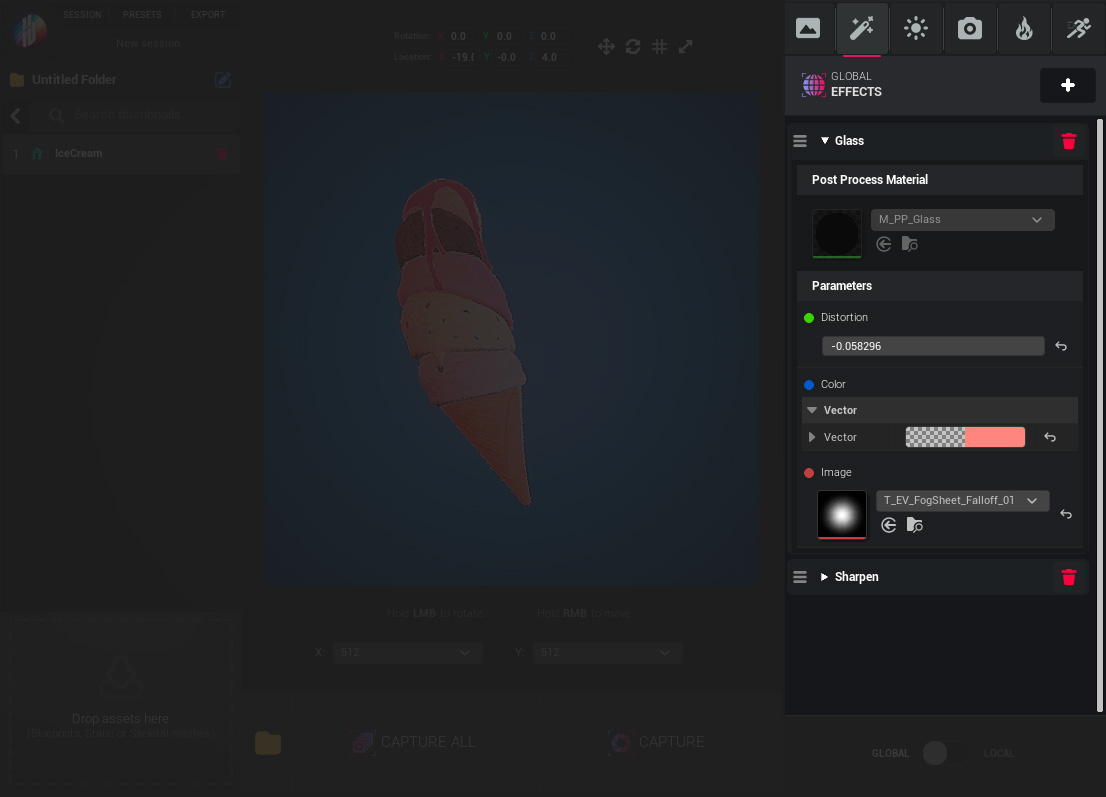Use selected asset for post process material

[883, 244]
